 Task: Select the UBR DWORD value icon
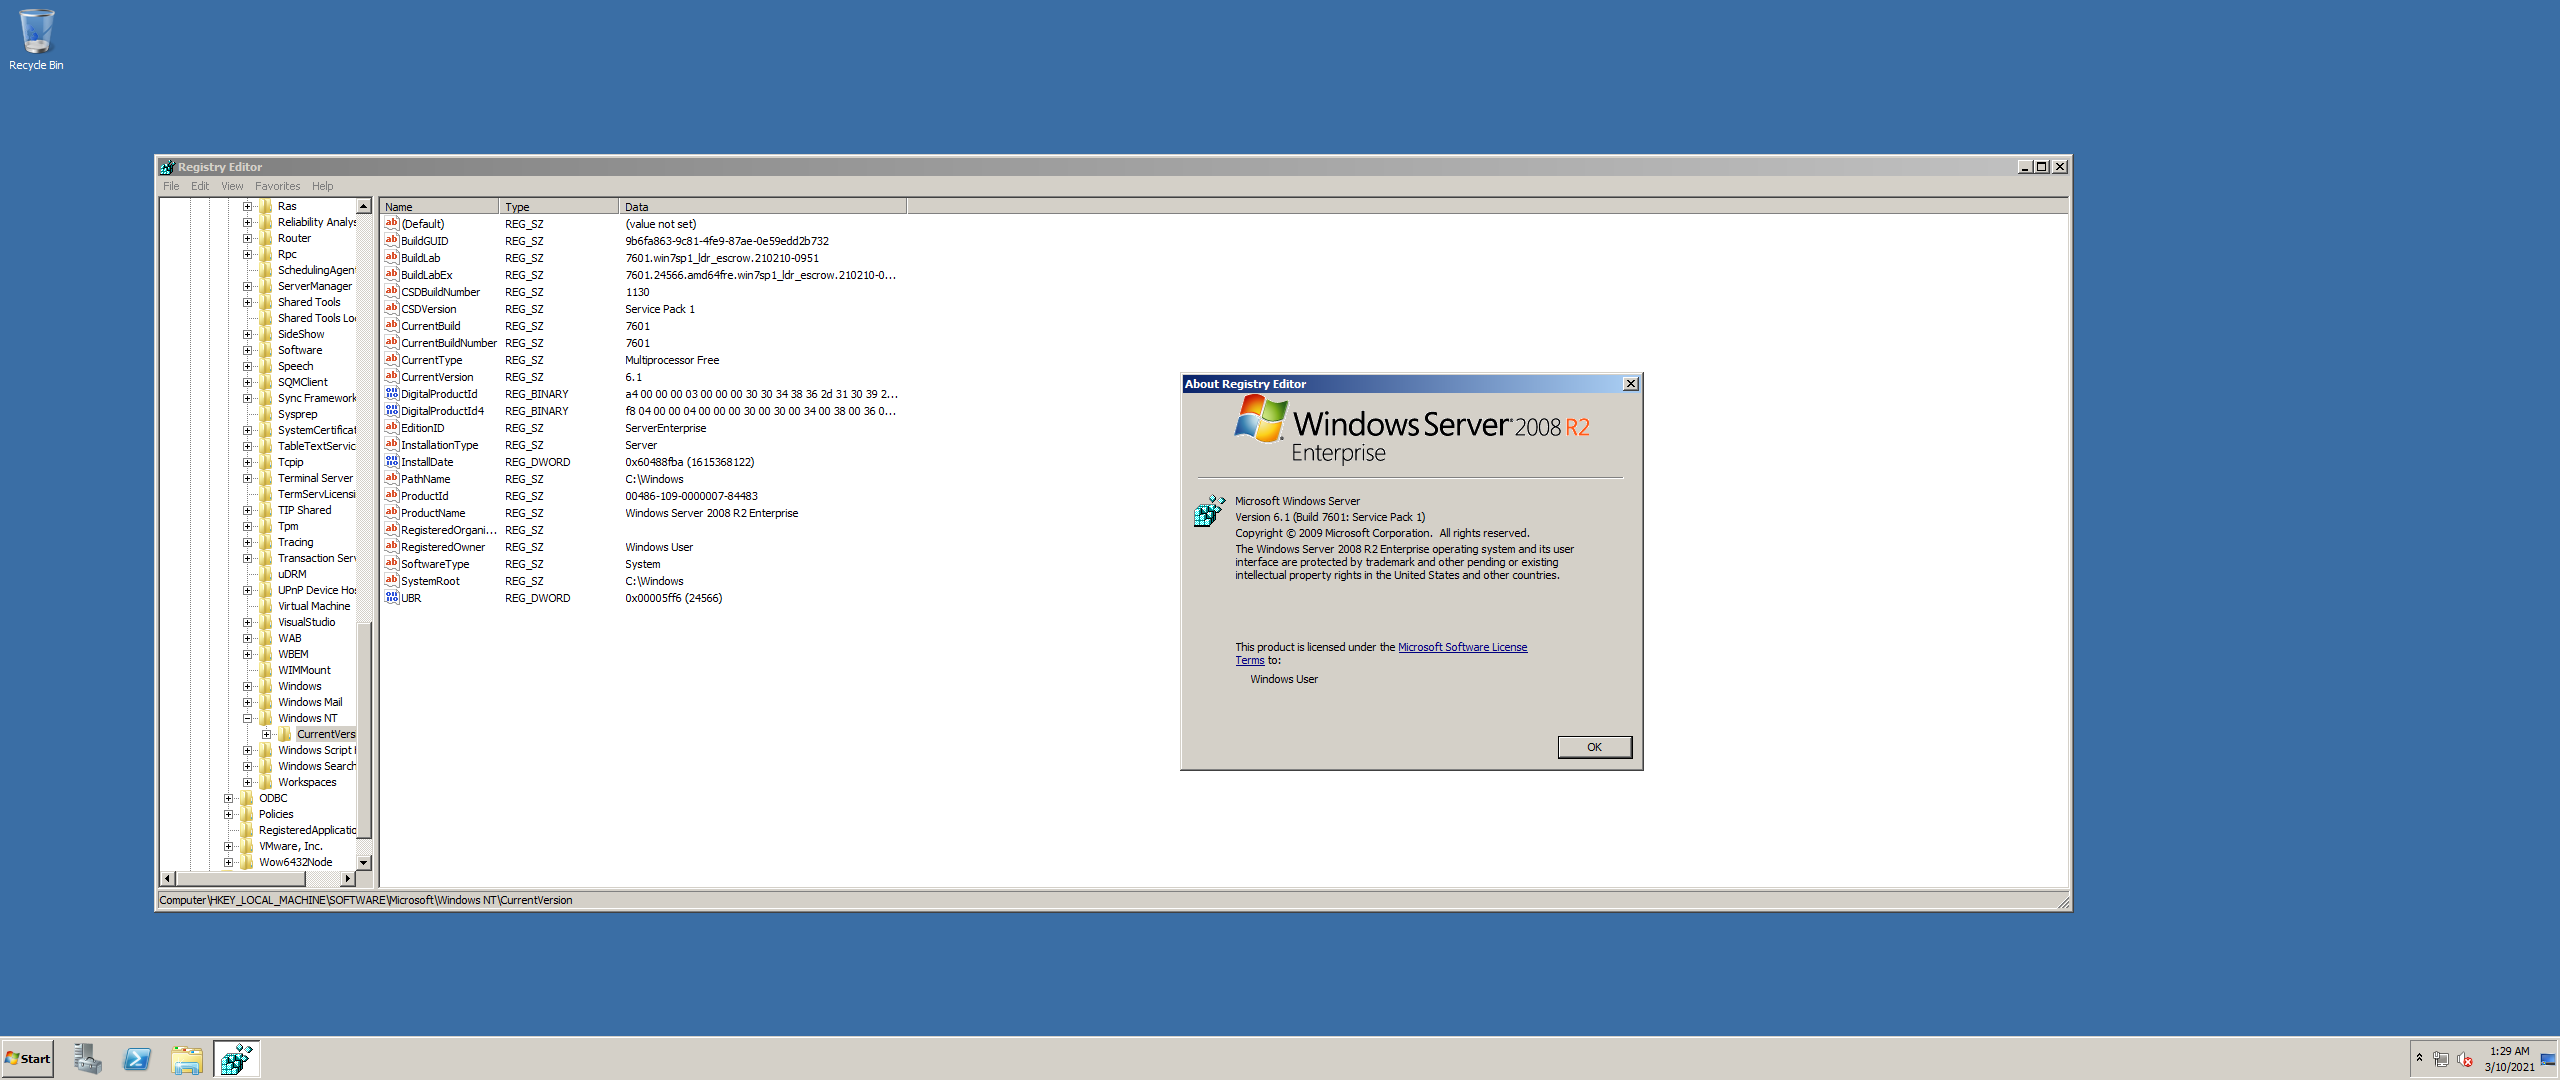pos(392,598)
